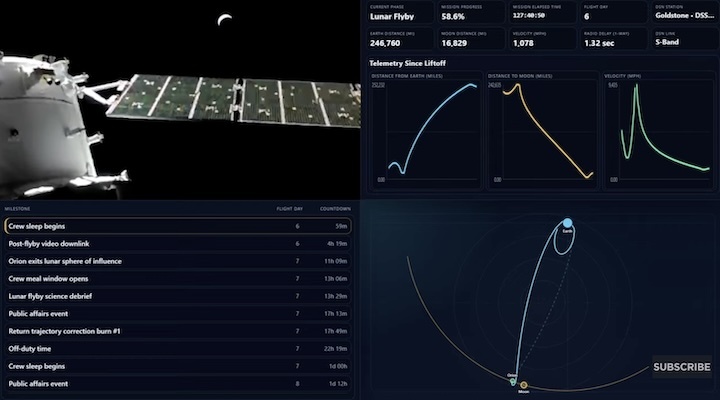Click the Flight Day card showing 6
Screen dimensions: 720x400
point(613,12)
